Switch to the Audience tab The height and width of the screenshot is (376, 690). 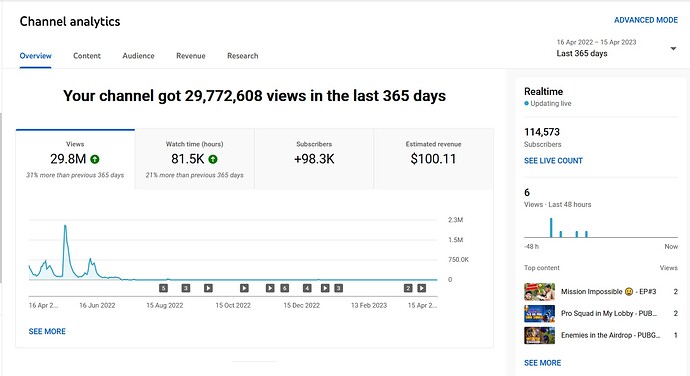pos(138,56)
